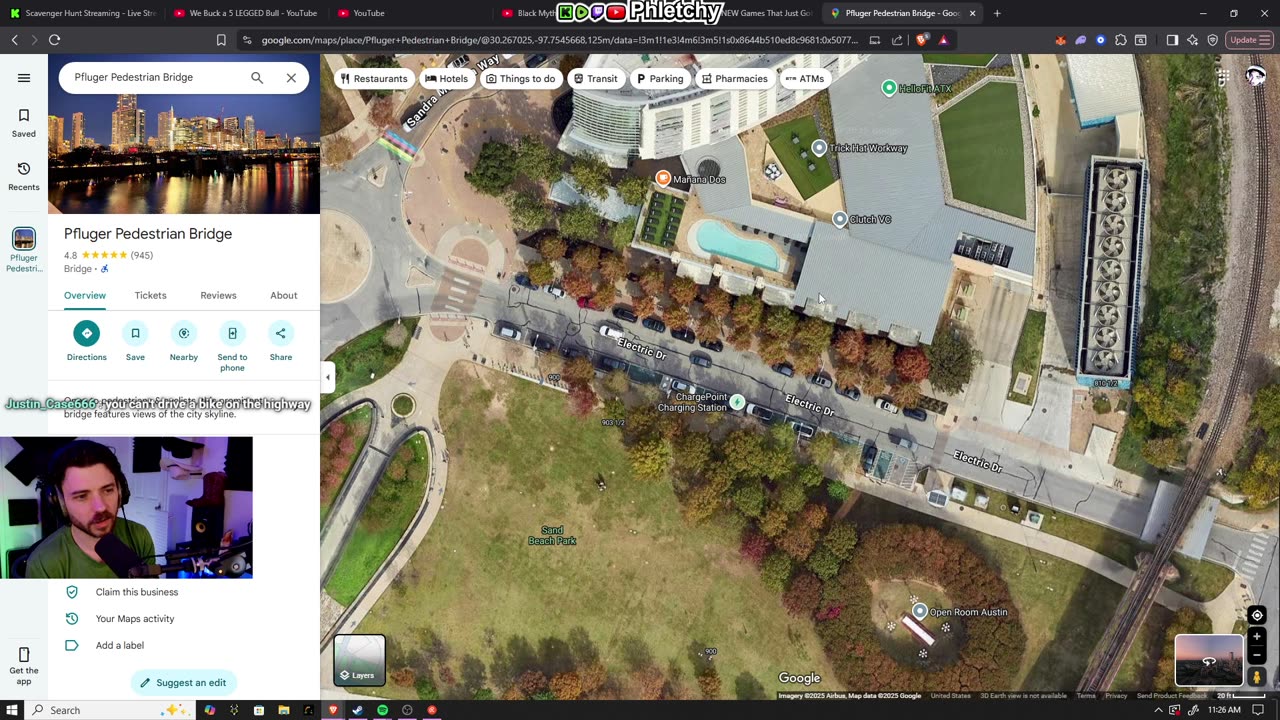Click Claim this business
Viewport: 1280px width, 720px height.
[x=137, y=592]
